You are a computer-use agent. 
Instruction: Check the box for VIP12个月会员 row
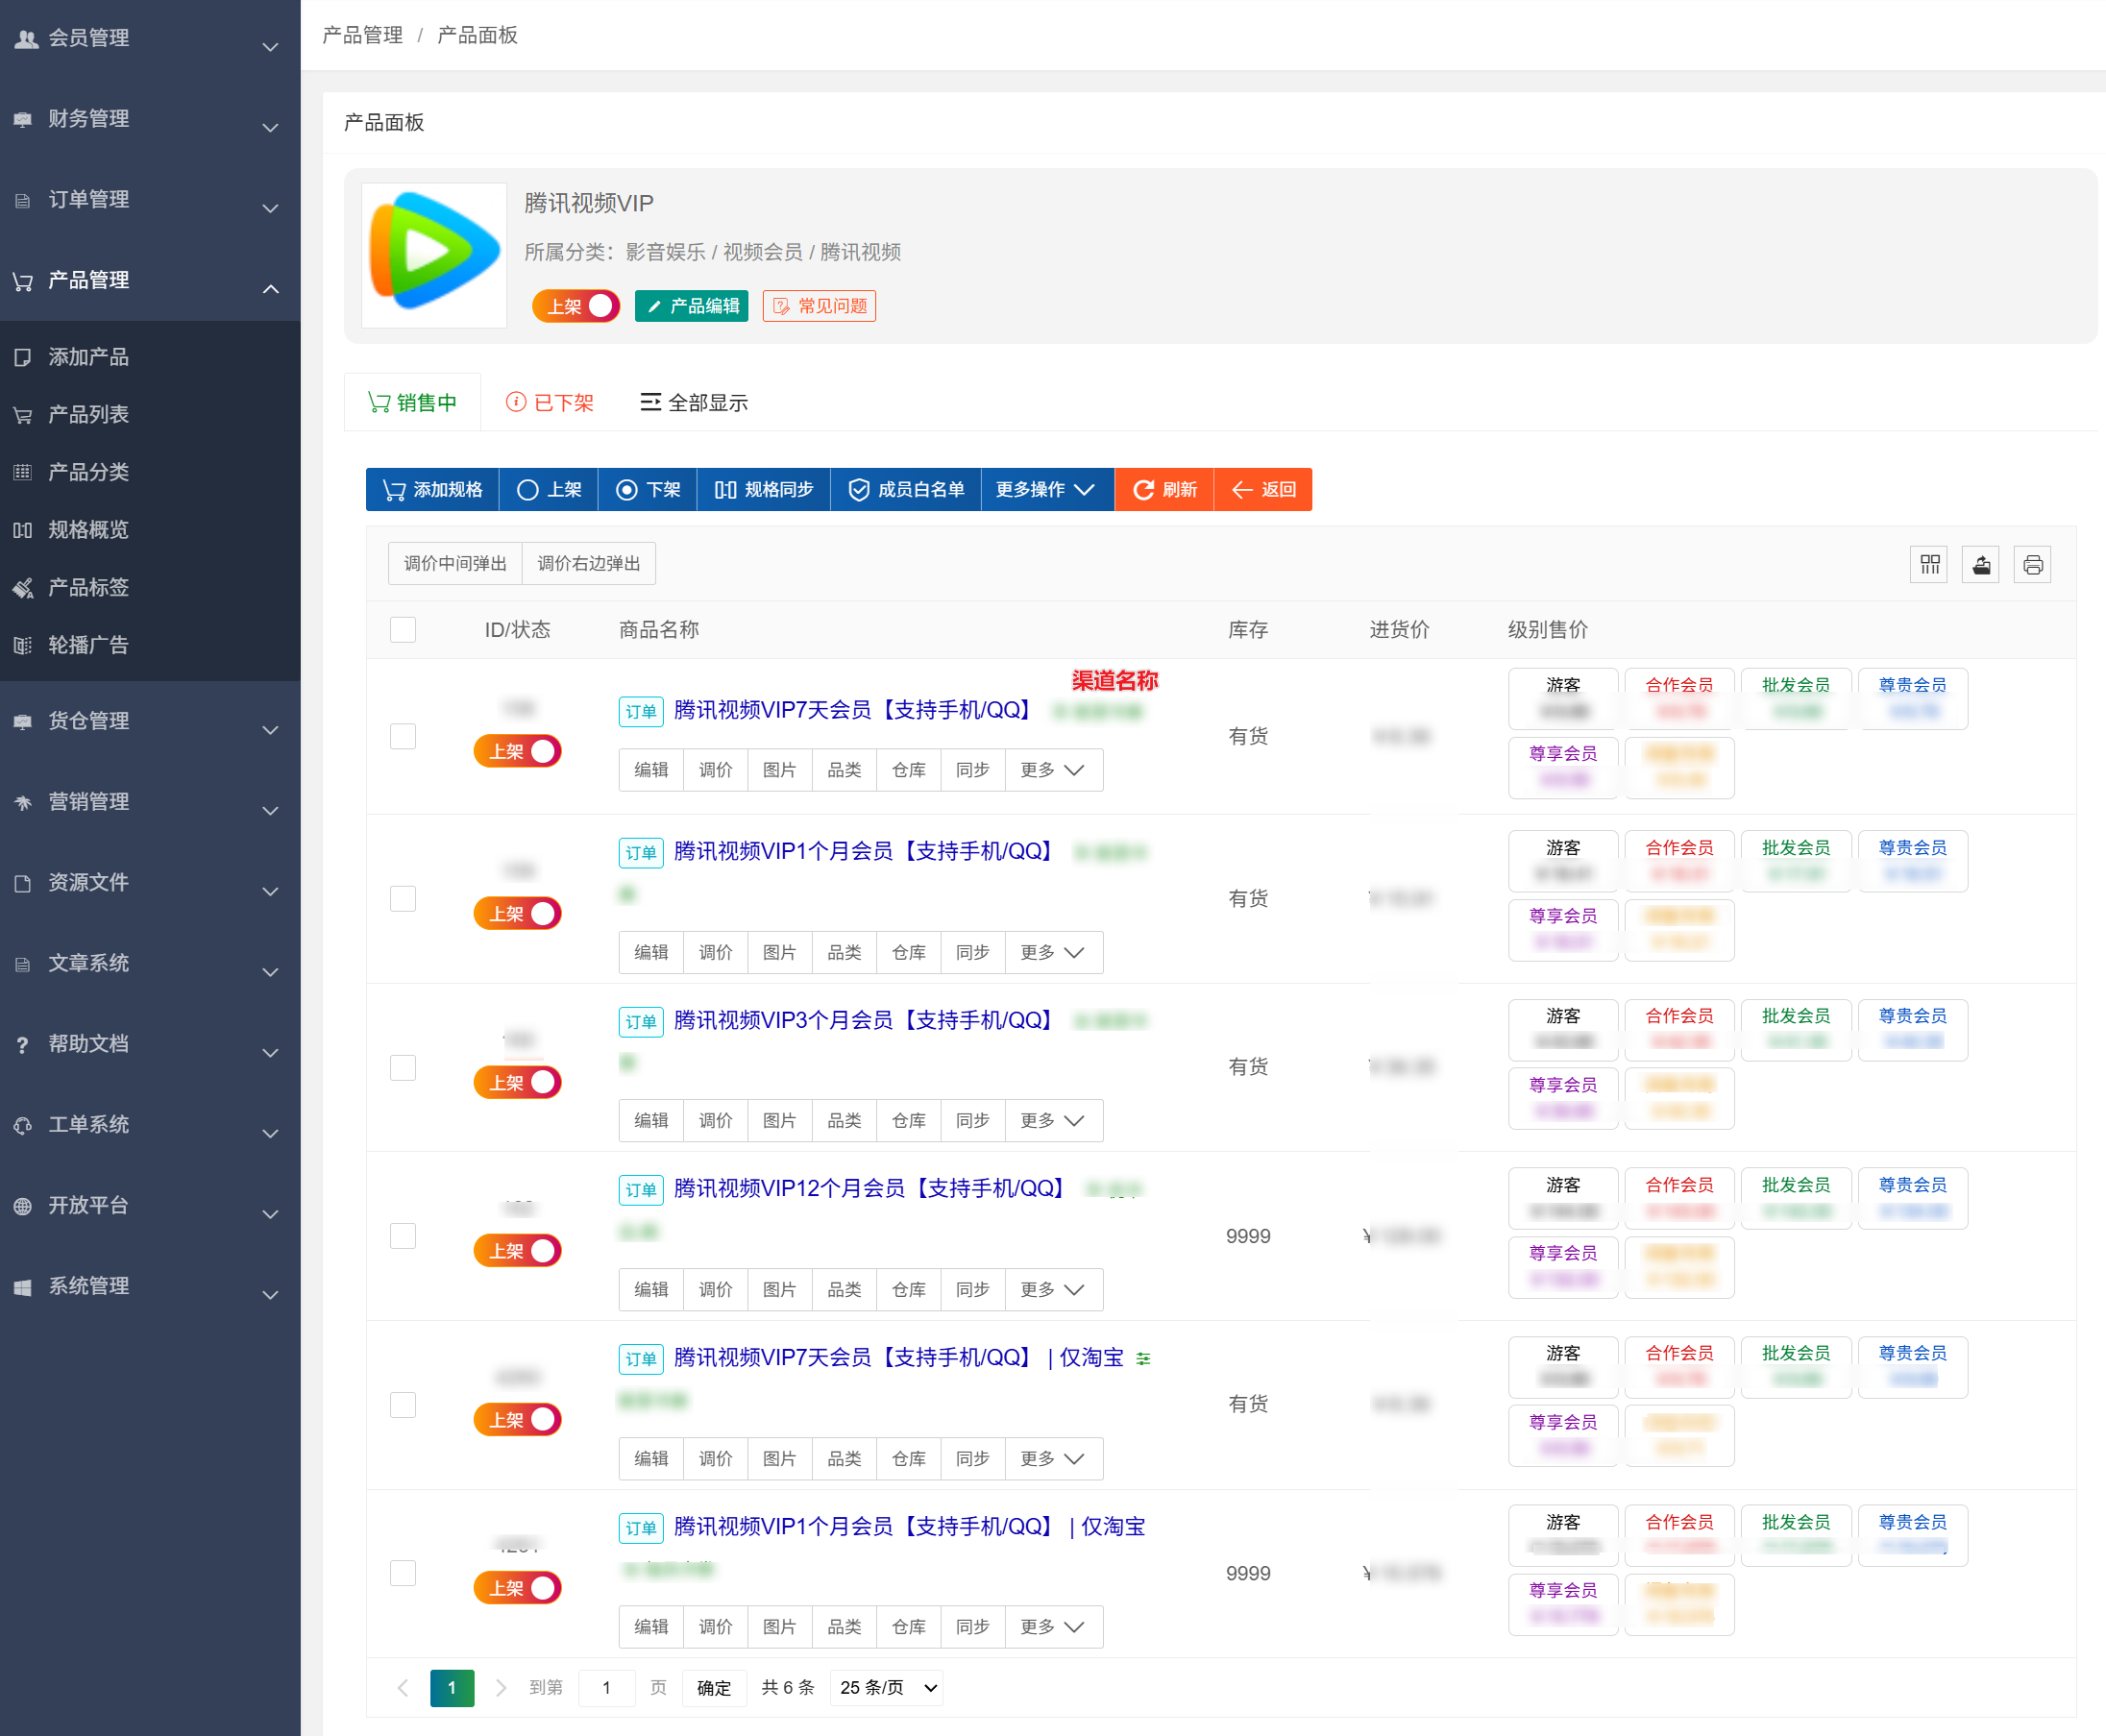click(x=403, y=1237)
